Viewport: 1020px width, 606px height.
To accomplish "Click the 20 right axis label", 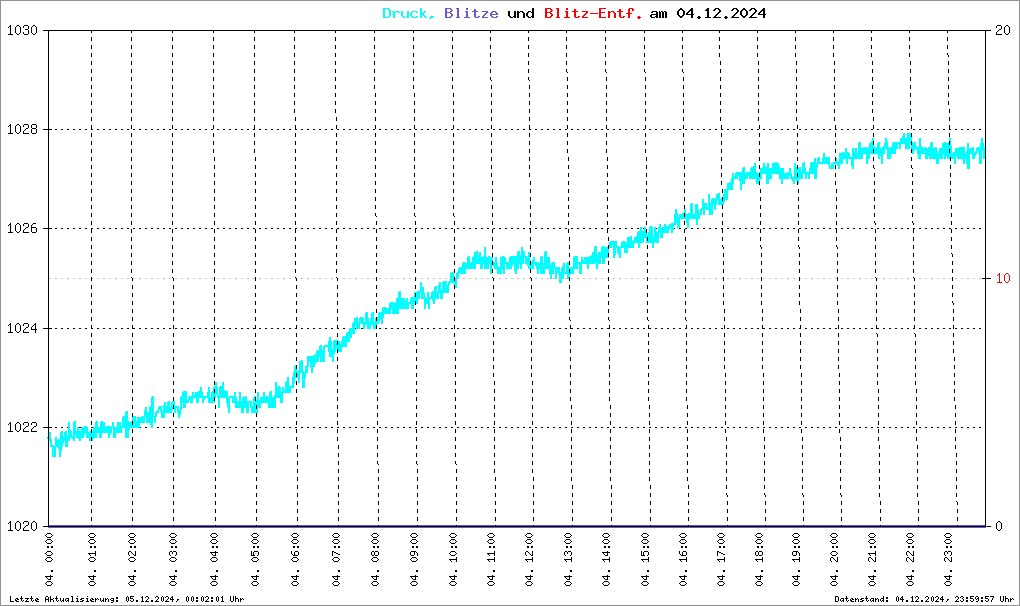I will point(1002,31).
